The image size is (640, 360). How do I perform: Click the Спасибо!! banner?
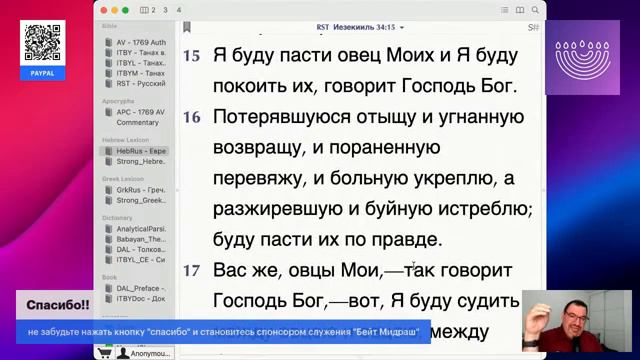pyautogui.click(x=58, y=305)
